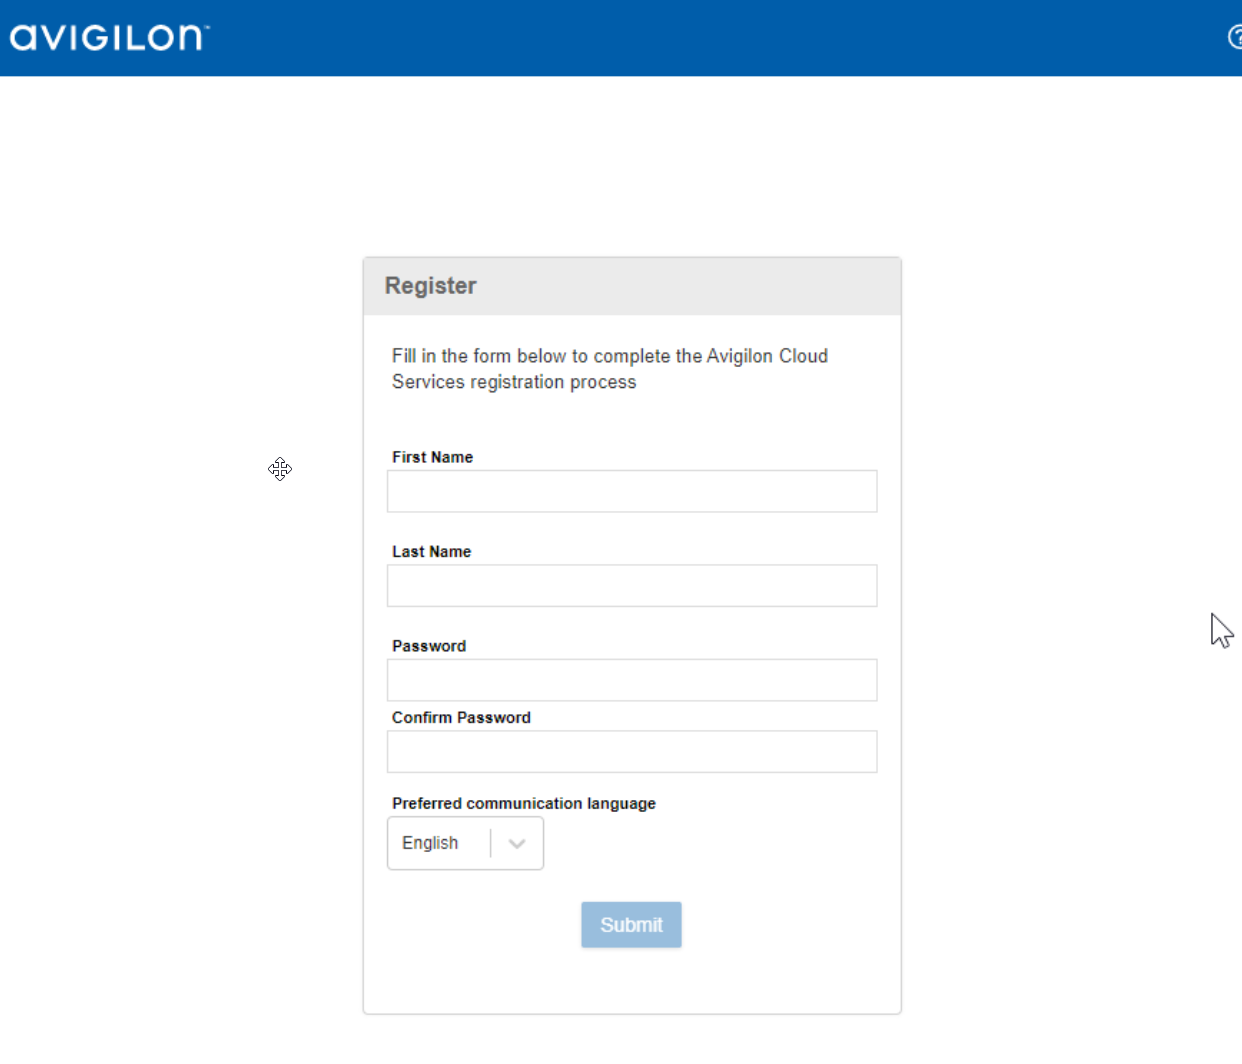This screenshot has width=1242, height=1064.
Task: Click the "Services registration process" text line
Action: 514,382
